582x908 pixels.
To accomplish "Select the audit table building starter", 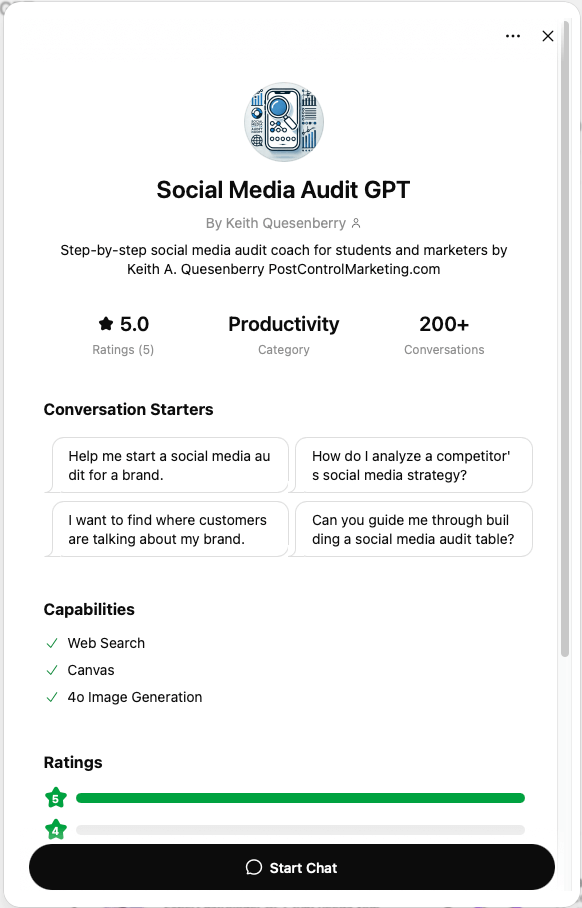I will [x=412, y=528].
